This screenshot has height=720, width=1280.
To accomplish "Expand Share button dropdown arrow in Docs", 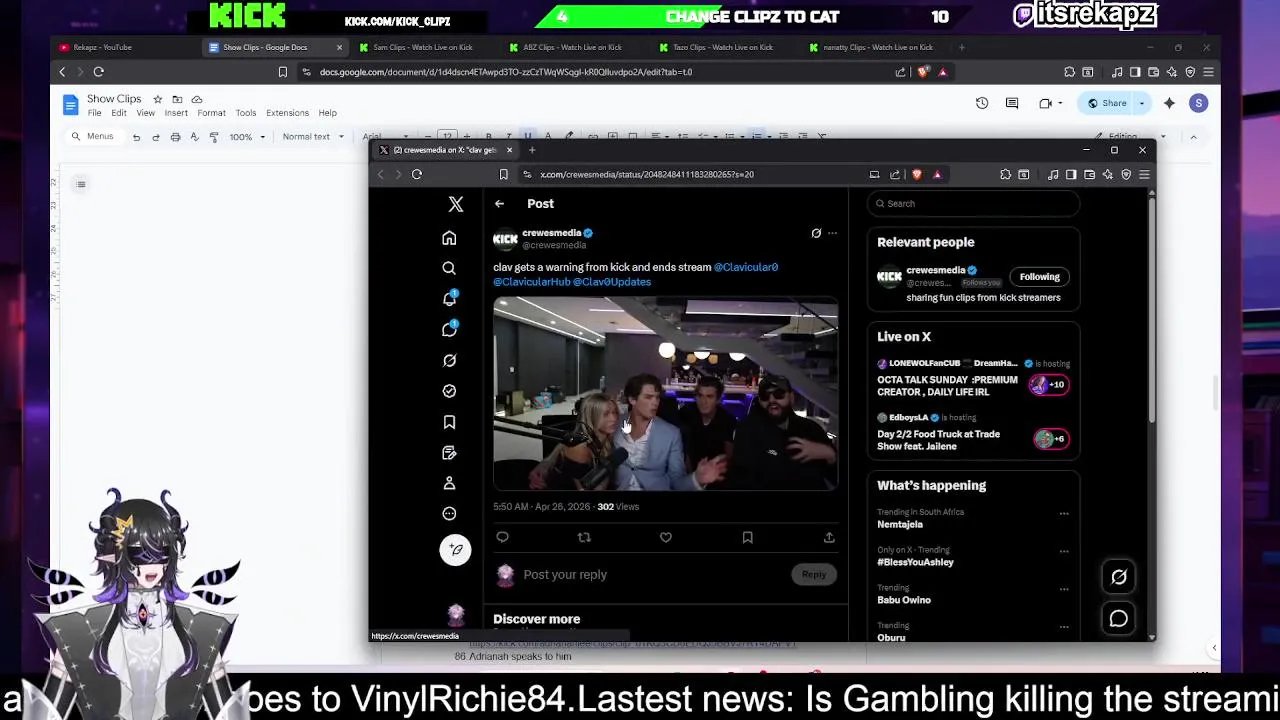I will coord(1141,103).
